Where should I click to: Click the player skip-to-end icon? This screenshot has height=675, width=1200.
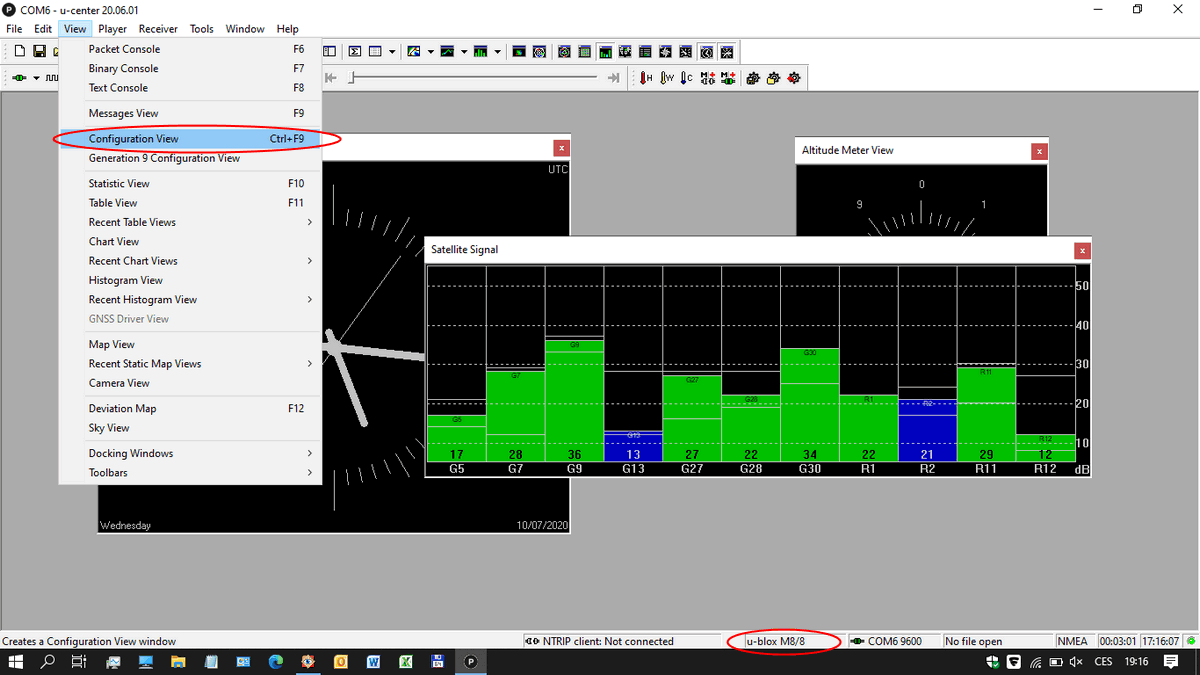613,78
